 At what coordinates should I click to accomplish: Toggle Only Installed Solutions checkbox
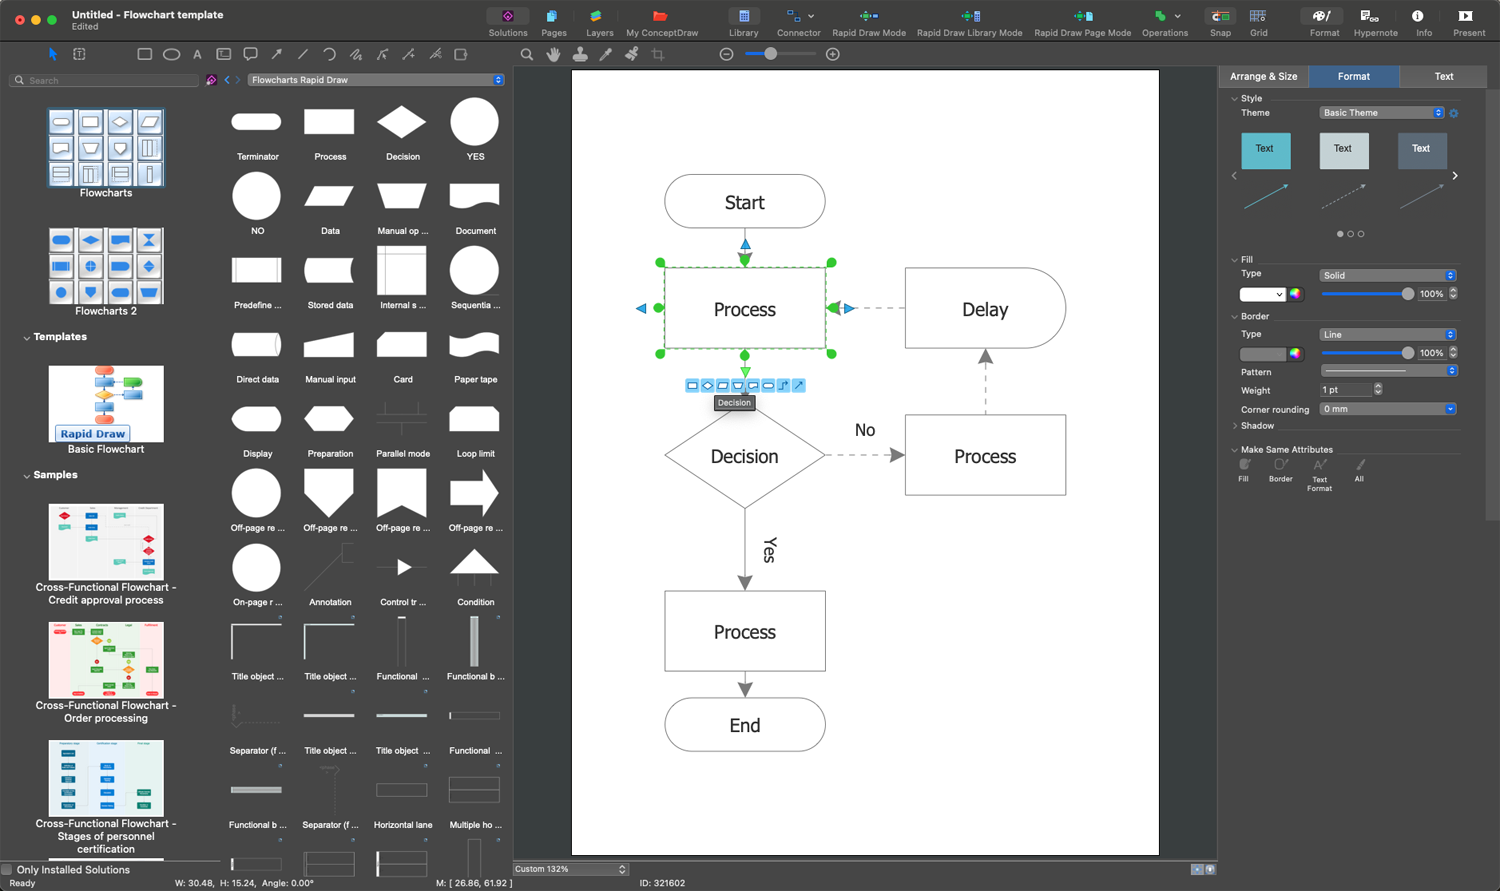[7, 870]
